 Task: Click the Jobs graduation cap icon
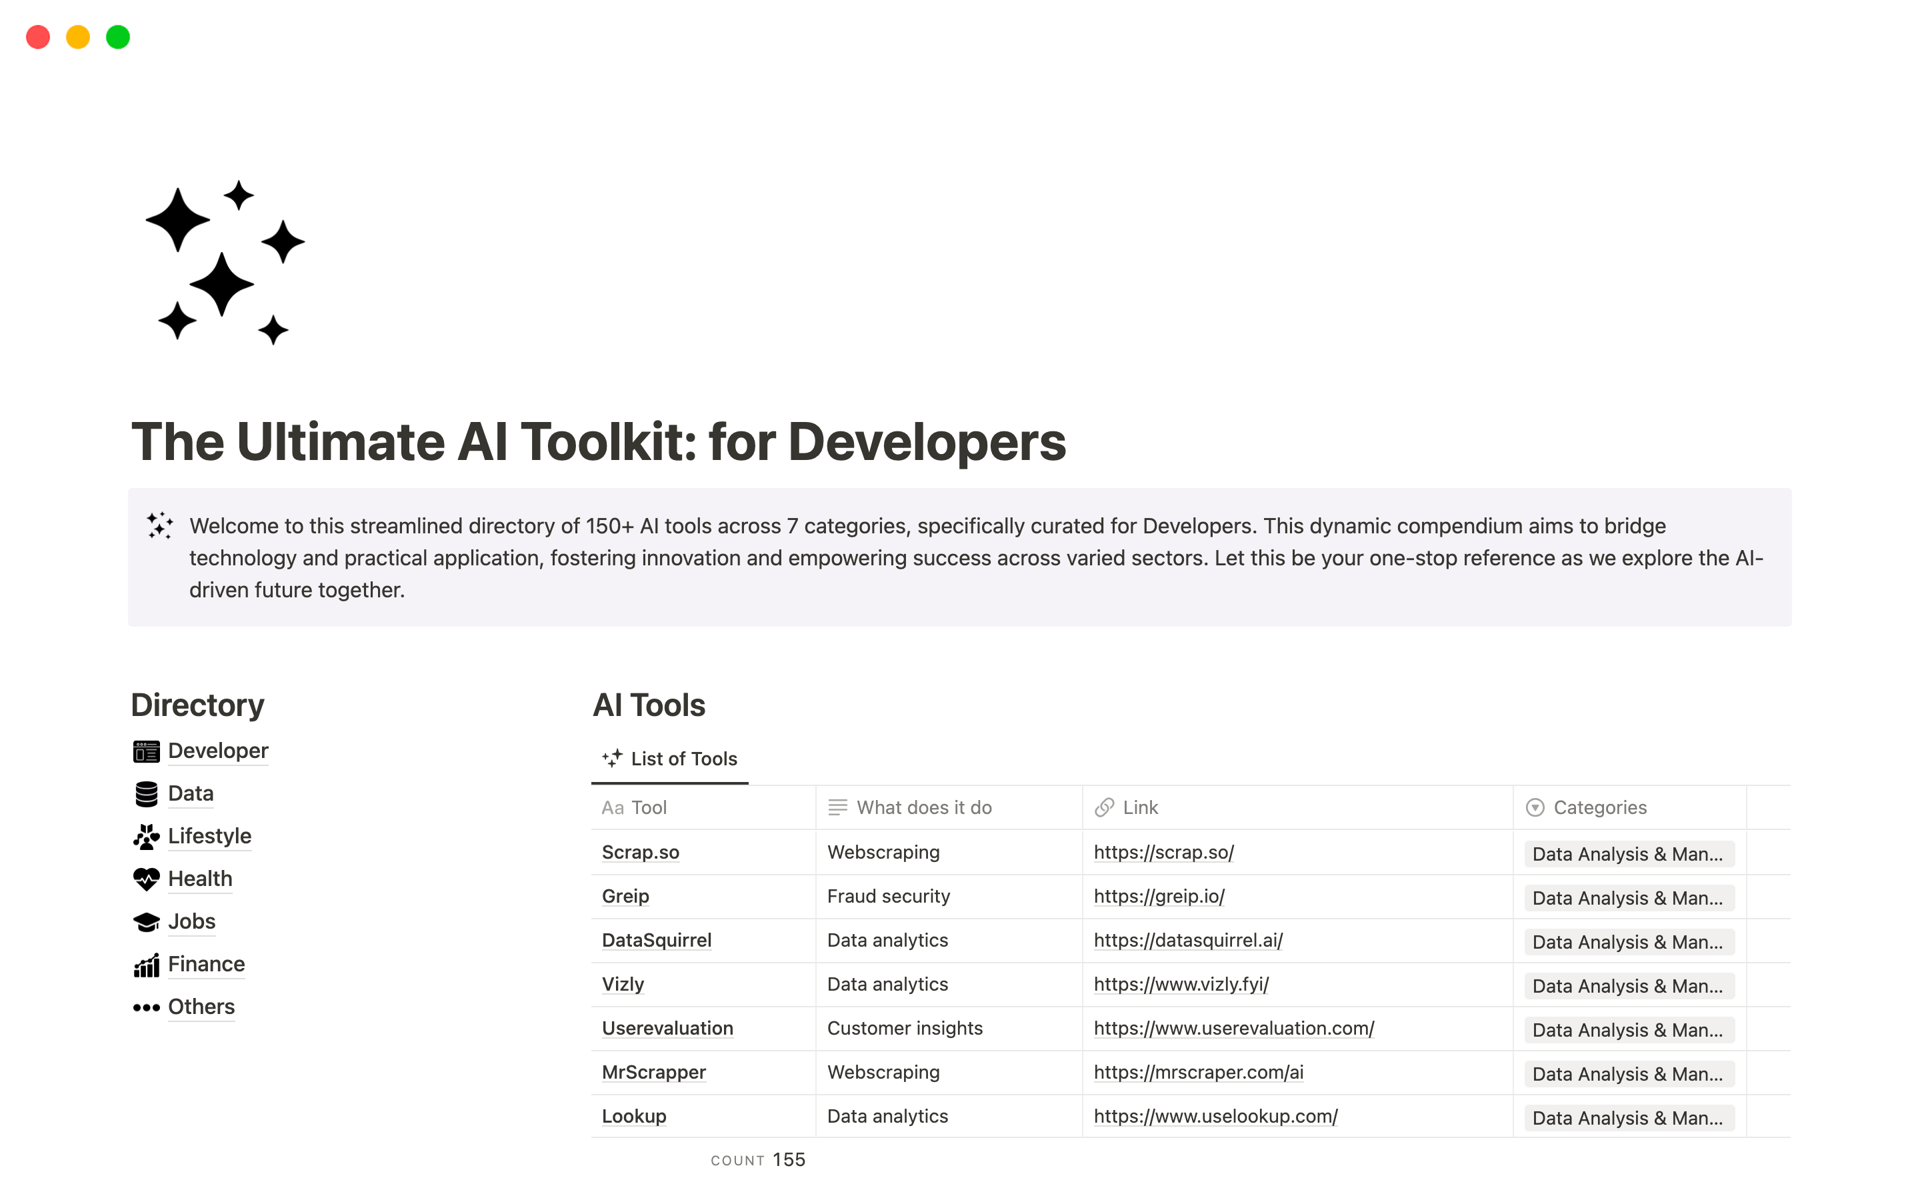pos(146,922)
